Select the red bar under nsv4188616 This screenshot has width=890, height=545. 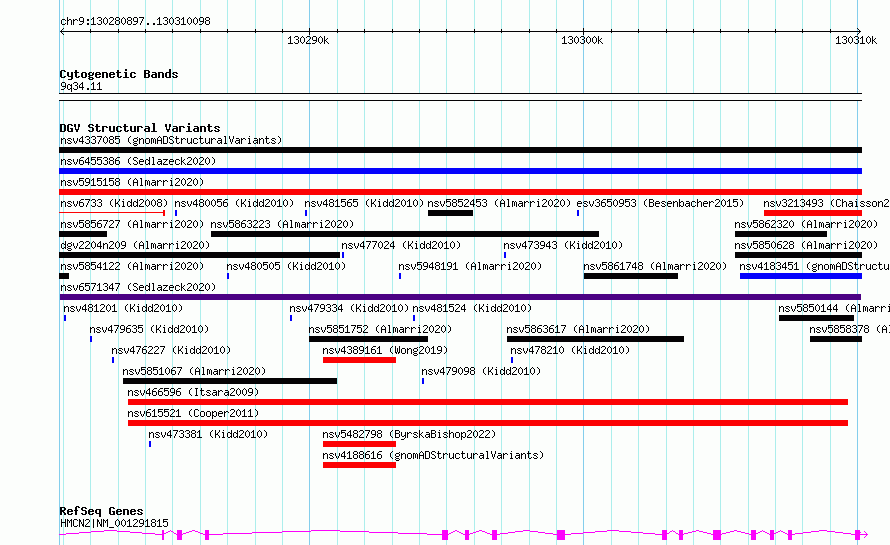[359, 465]
